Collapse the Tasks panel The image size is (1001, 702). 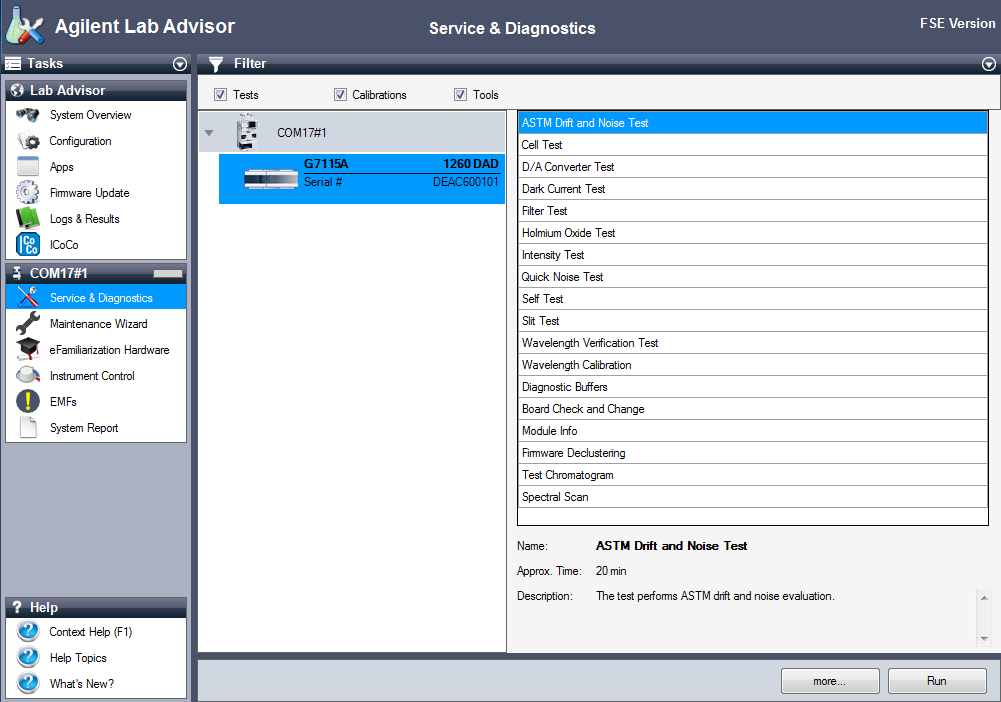click(x=179, y=63)
